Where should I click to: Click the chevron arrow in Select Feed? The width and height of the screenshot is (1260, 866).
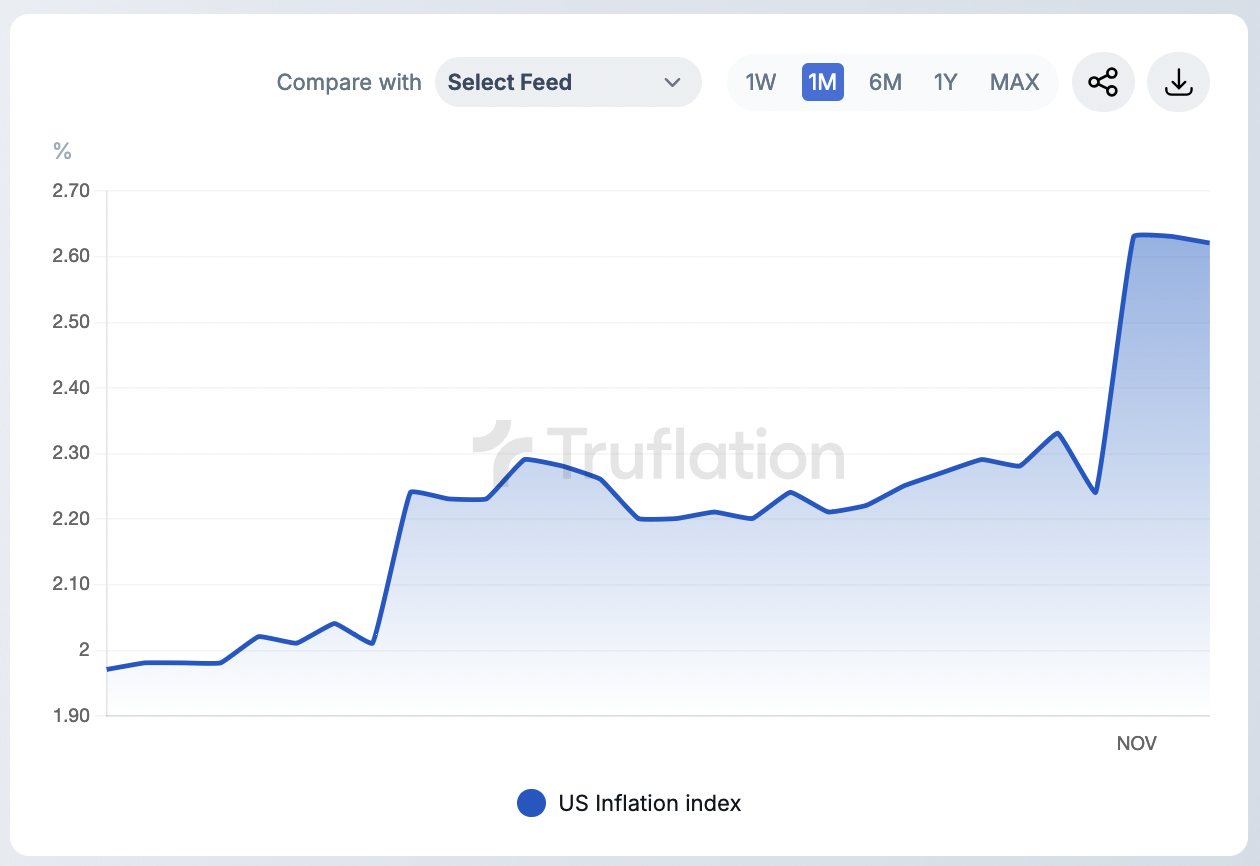[672, 82]
